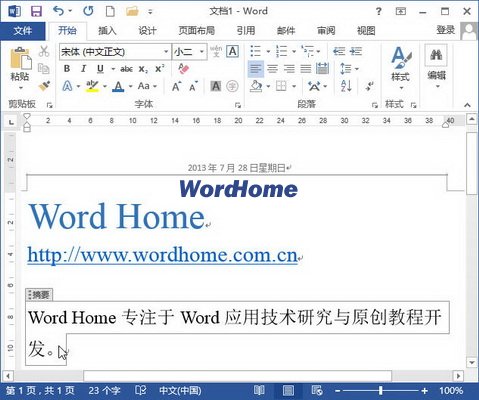Click the Sort A-Z icon

tap(346, 86)
